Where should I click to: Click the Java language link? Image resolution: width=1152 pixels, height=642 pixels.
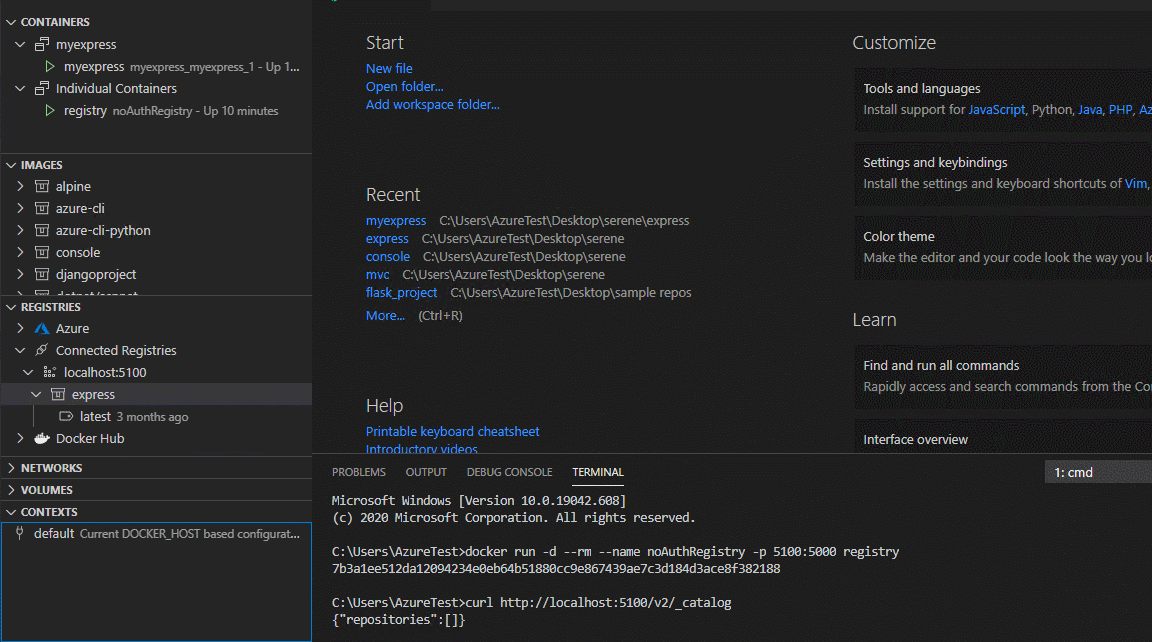click(x=1090, y=109)
